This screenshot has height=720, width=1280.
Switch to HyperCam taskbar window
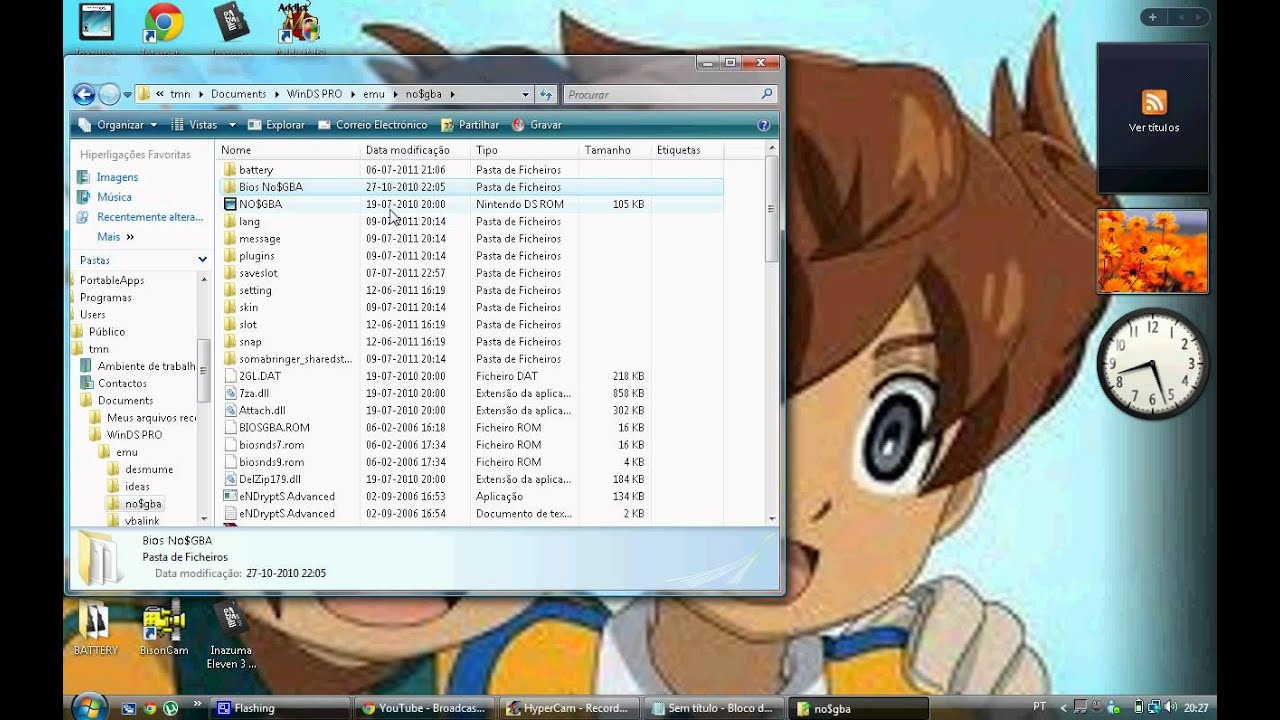click(x=568, y=708)
